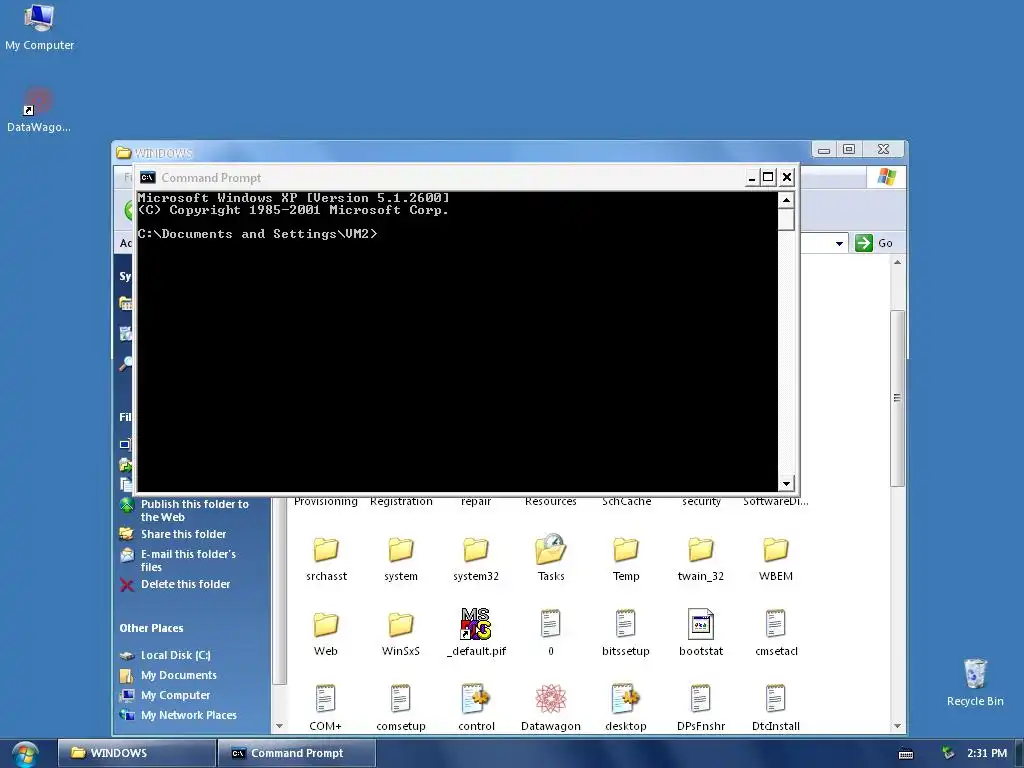
Task: Switch to WINDOWS taskbar button
Action: [136, 753]
